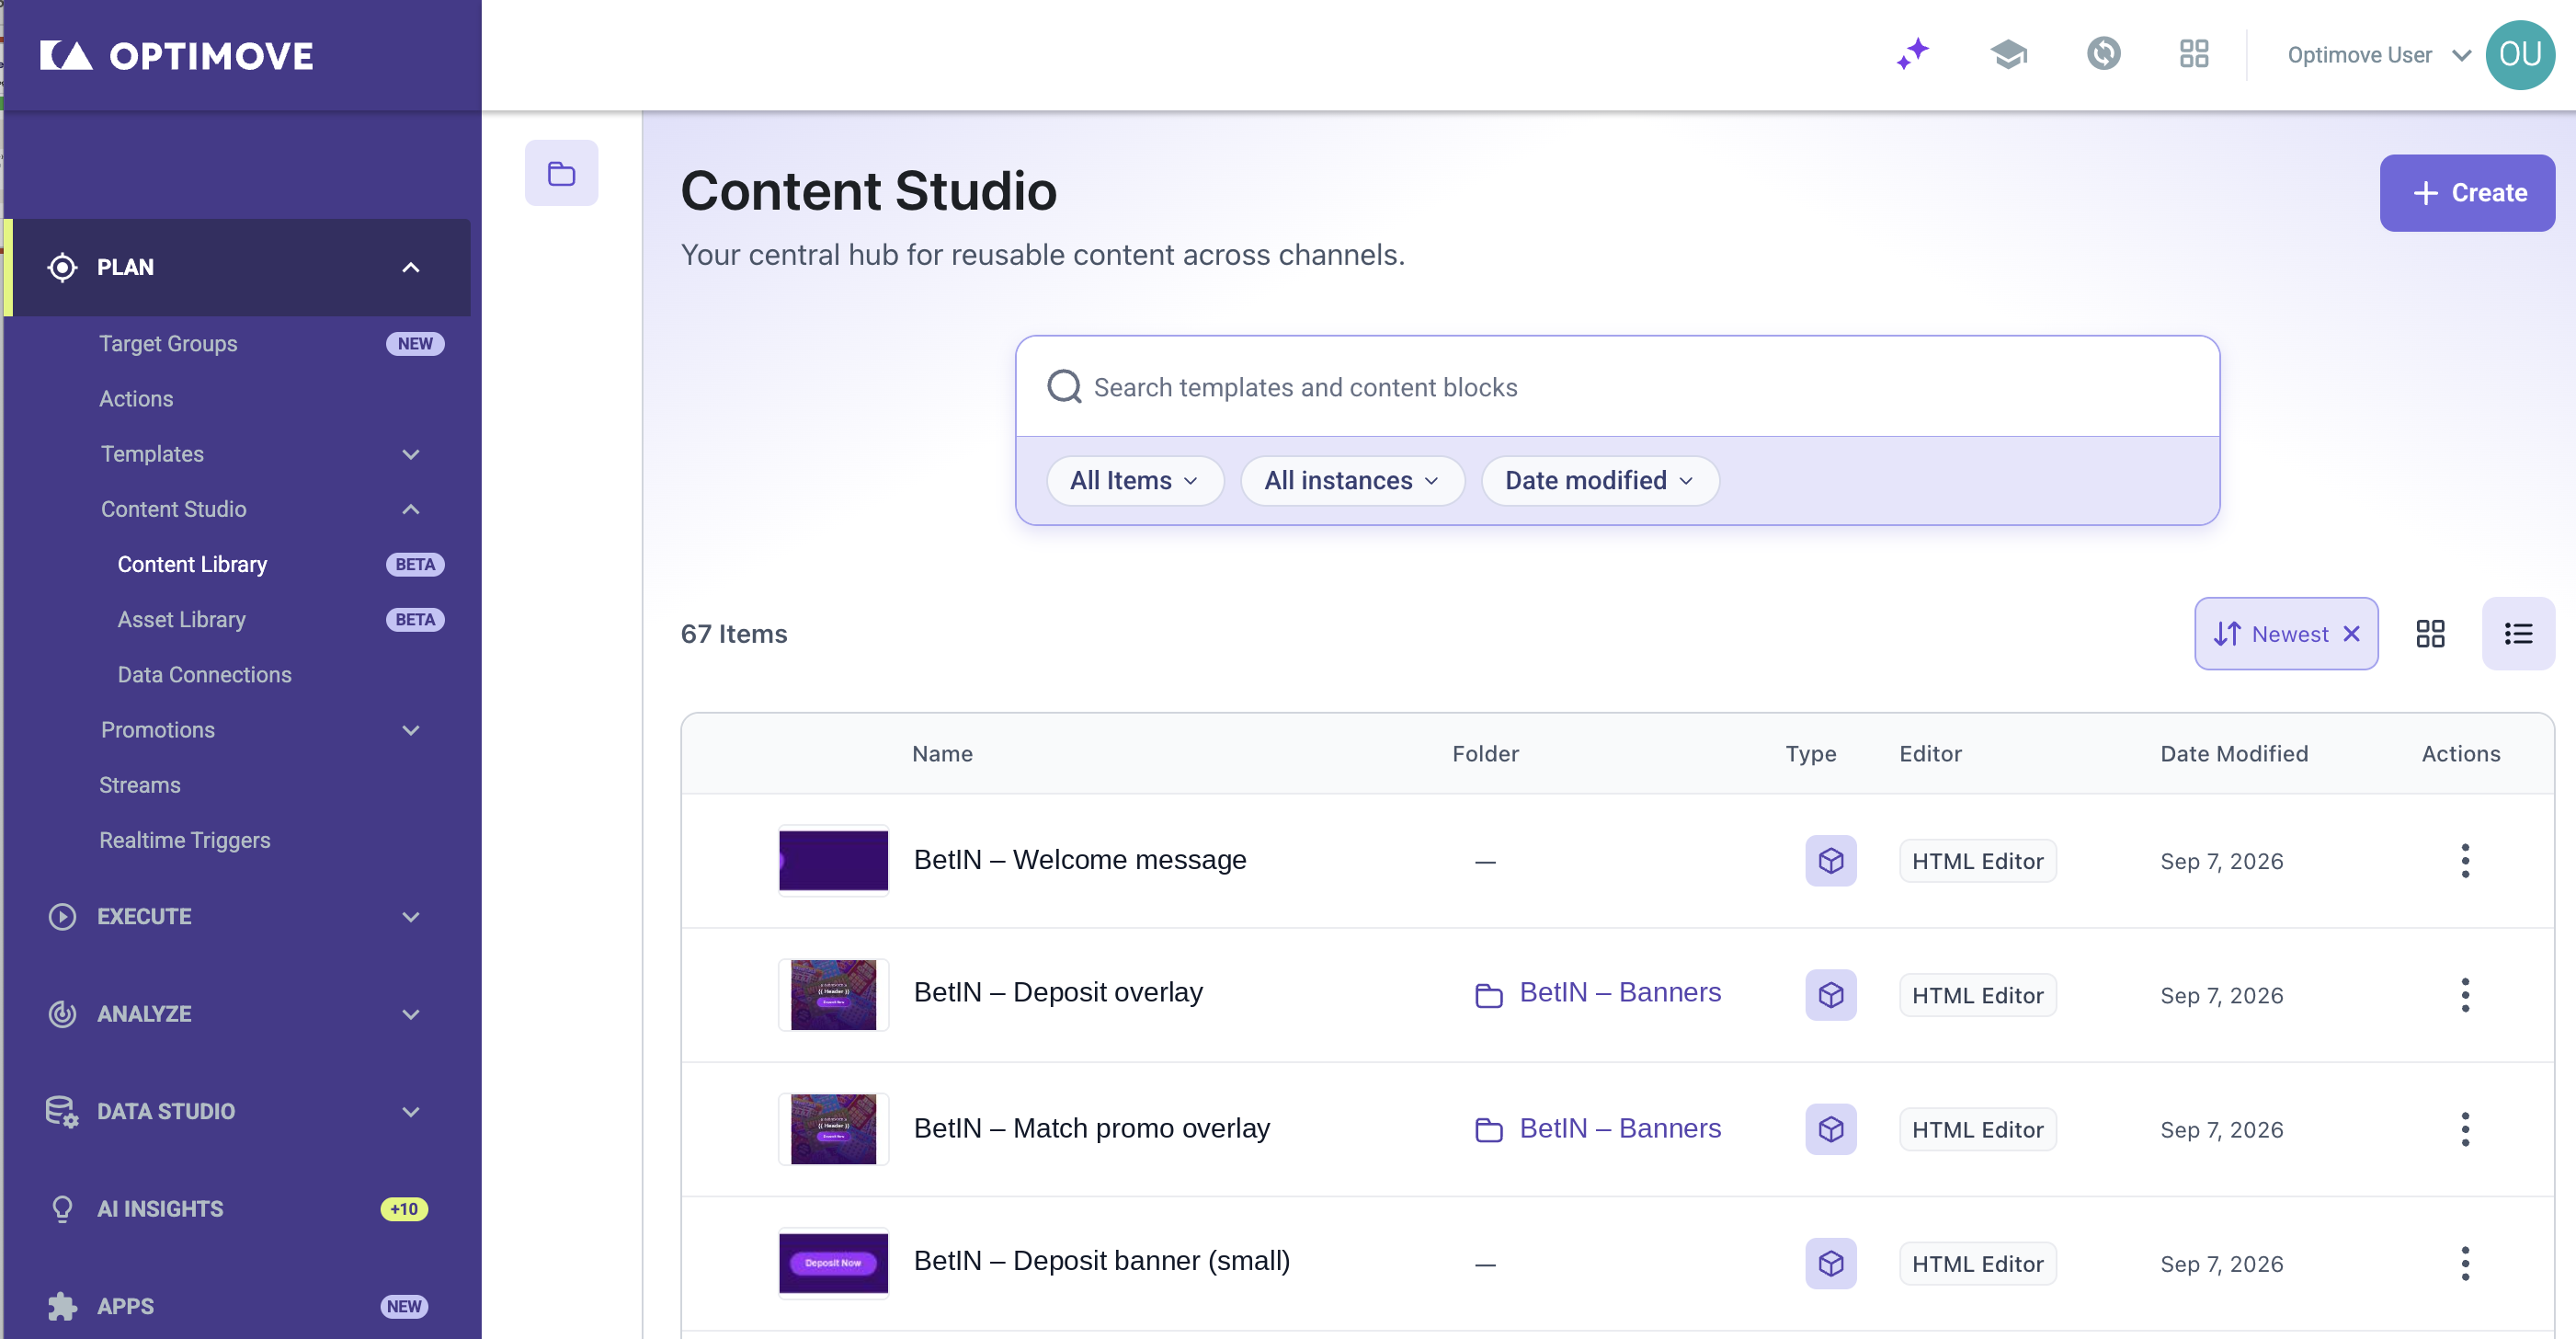The image size is (2576, 1339).
Task: Open the All Items filter dropdown
Action: pos(1135,480)
